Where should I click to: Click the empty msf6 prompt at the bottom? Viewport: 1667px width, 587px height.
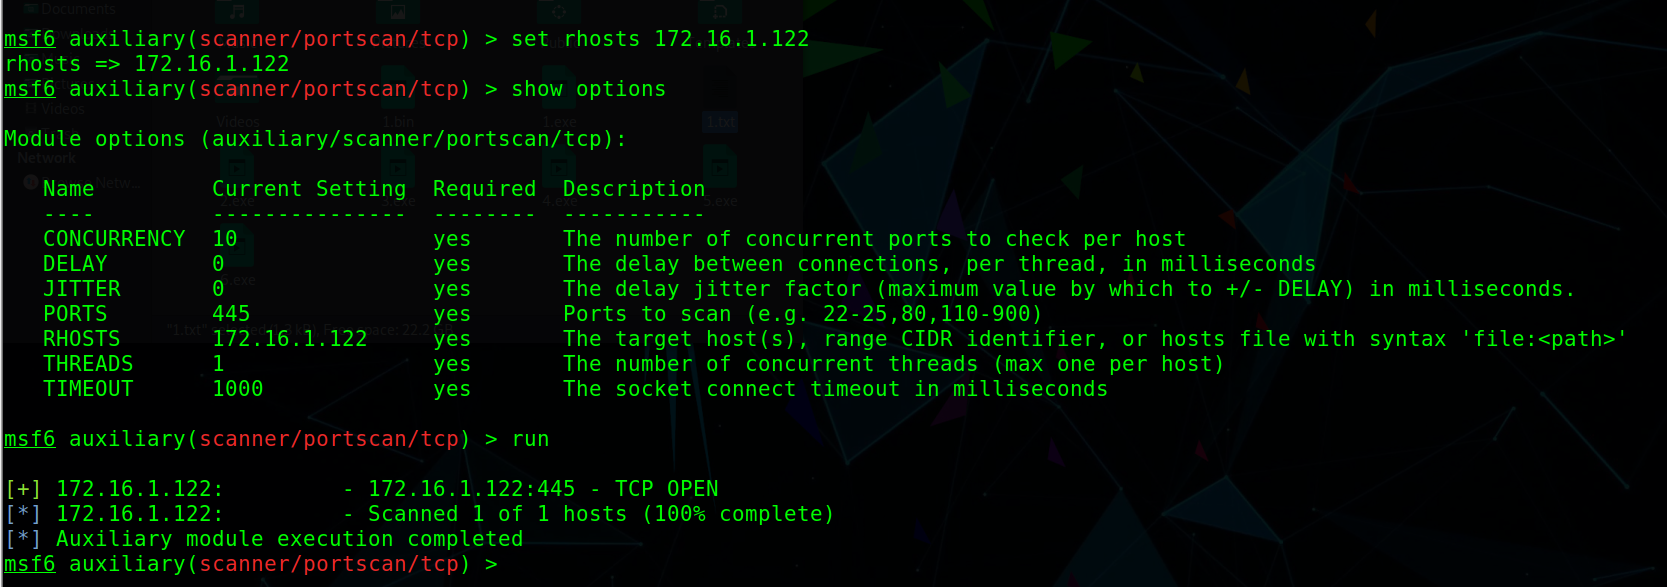(x=250, y=564)
